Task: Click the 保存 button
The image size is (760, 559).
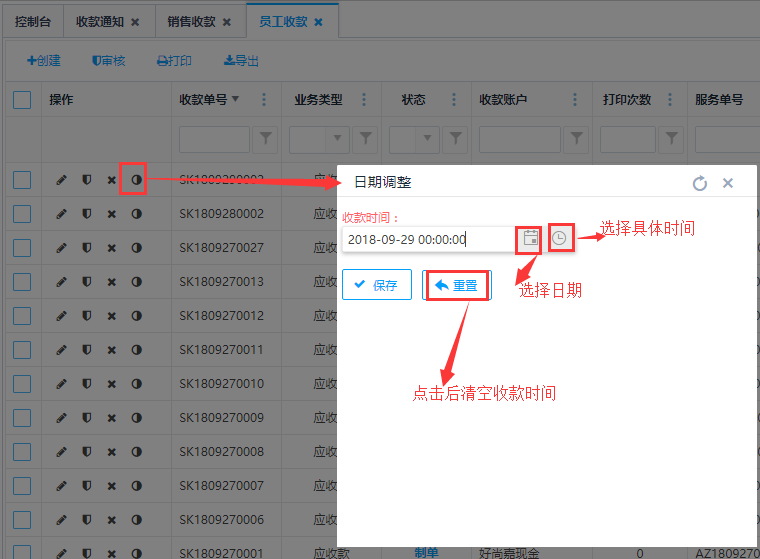Action: click(376, 285)
